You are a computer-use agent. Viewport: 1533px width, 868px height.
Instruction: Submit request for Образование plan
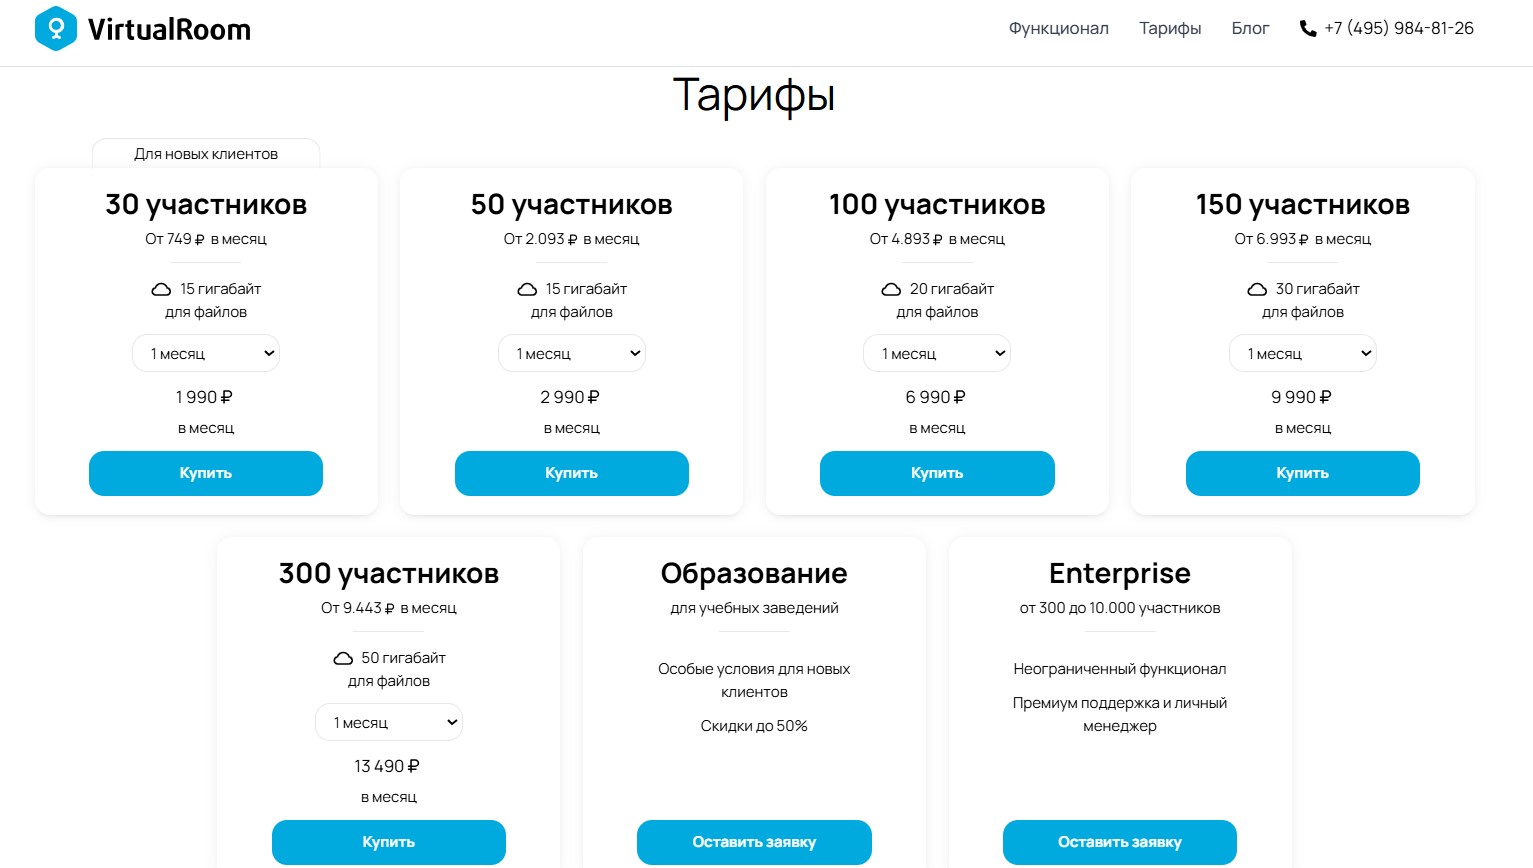coord(754,842)
